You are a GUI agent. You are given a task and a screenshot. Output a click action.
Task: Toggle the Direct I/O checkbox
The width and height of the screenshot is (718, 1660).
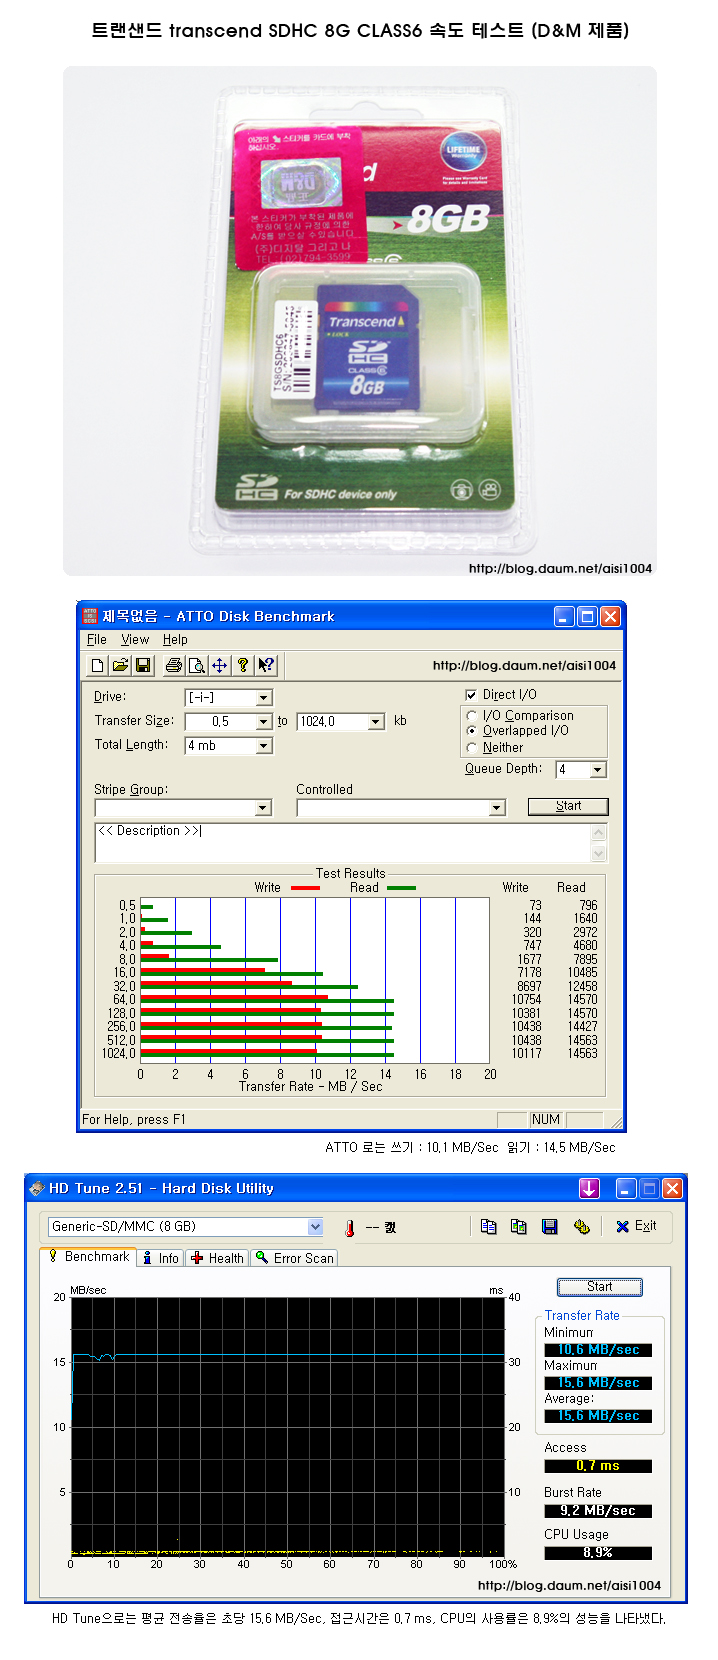point(471,695)
